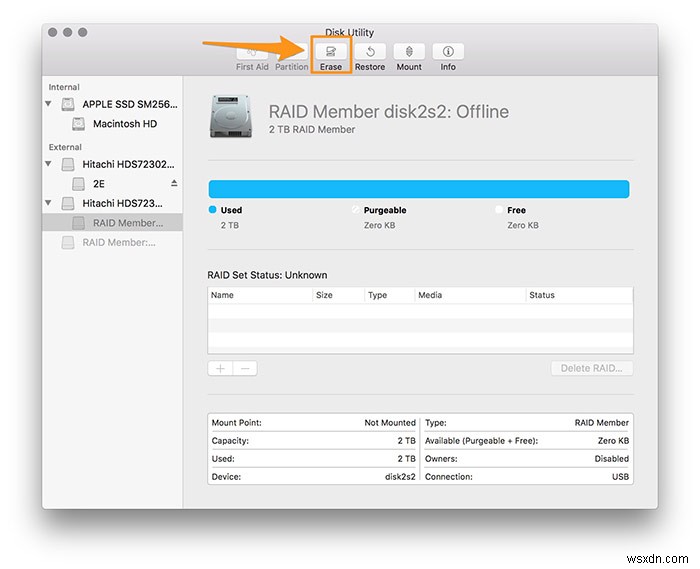The width and height of the screenshot is (700, 569).
Task: Select APPLE SSD SM256... drive row
Action: tap(112, 104)
